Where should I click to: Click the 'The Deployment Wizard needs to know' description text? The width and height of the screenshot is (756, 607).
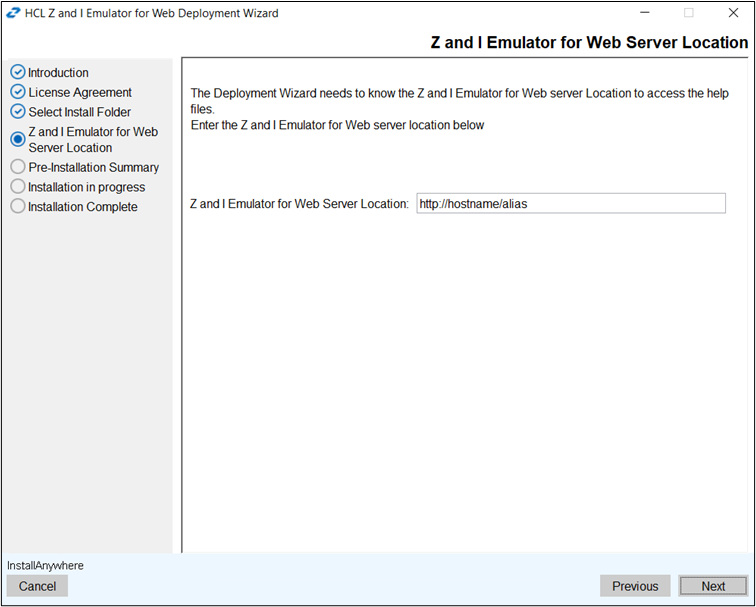[459, 101]
